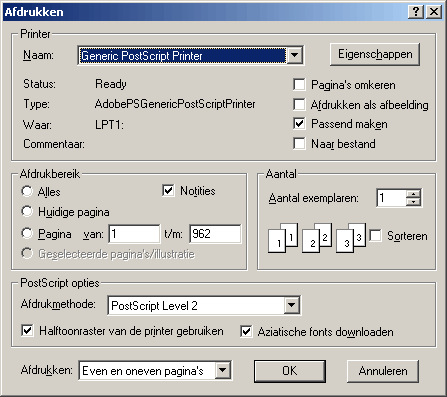447x397 pixels.
Task: Uncheck the Notities checkbox
Action: click(x=168, y=191)
